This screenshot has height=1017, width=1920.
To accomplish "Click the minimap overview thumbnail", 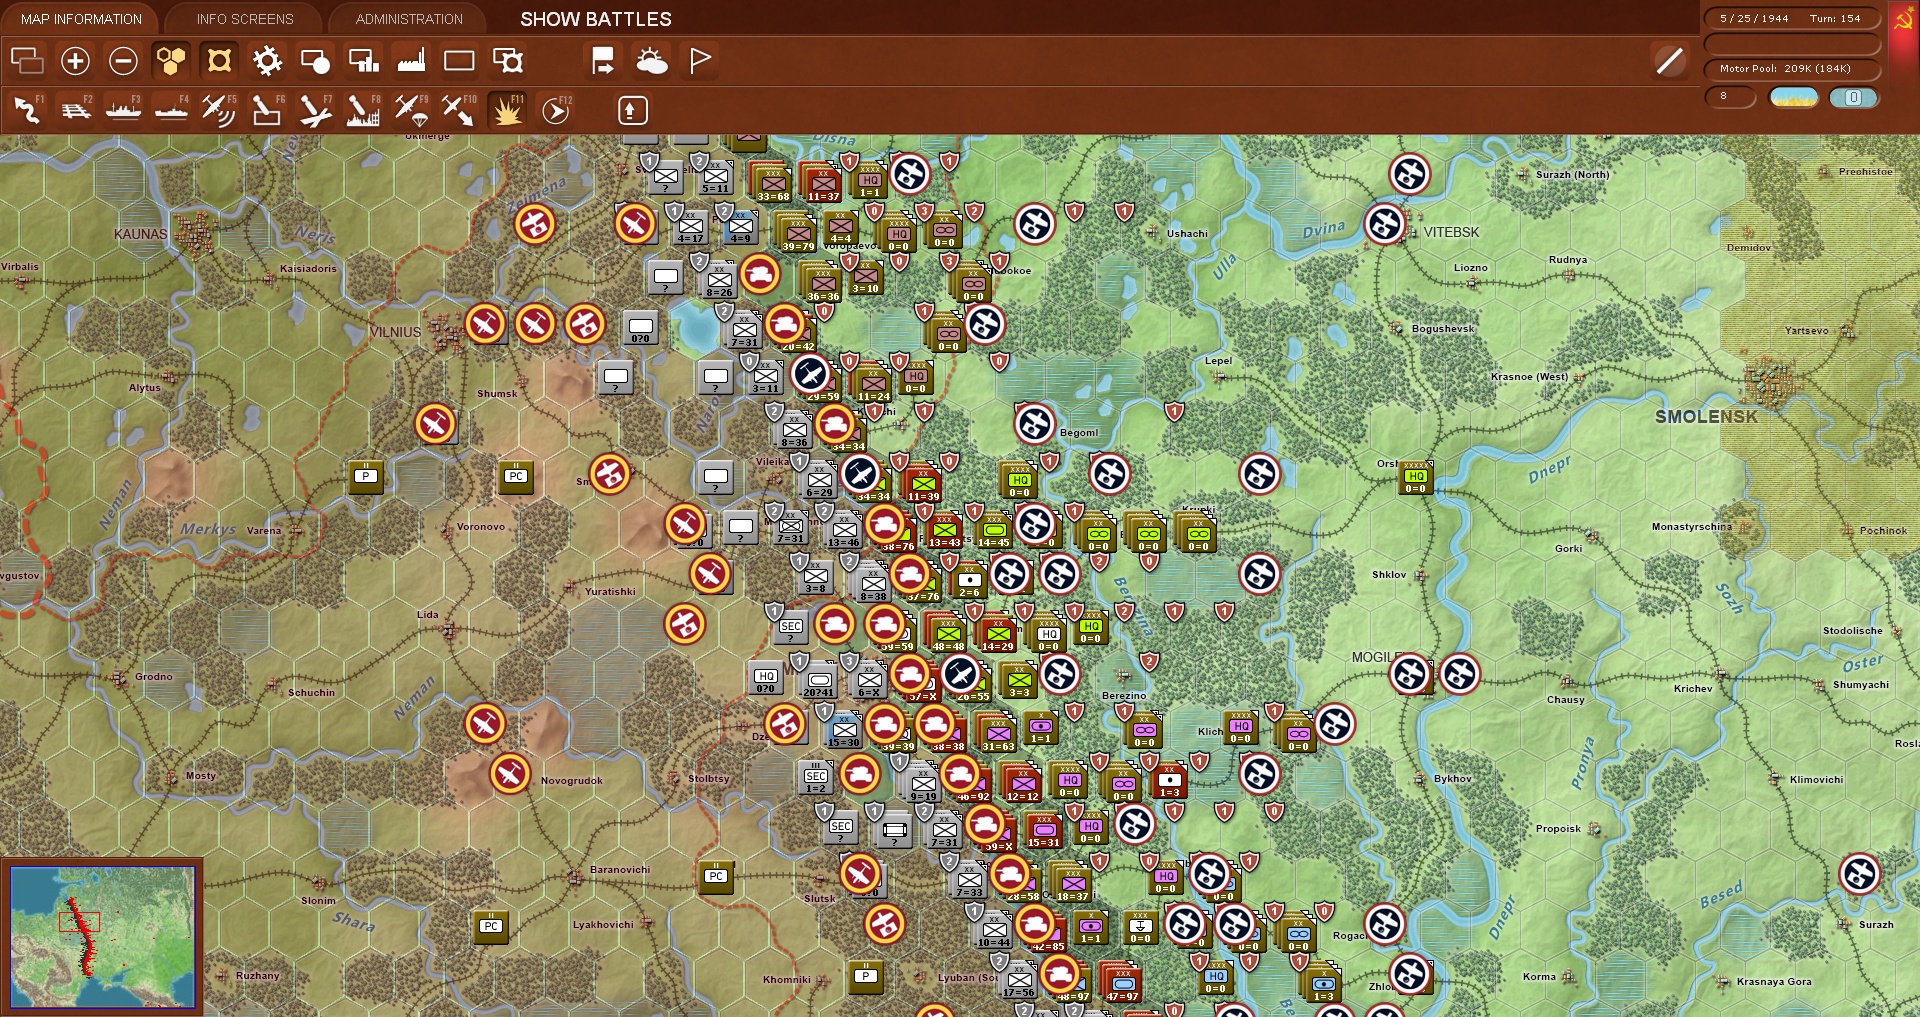I will (x=102, y=937).
